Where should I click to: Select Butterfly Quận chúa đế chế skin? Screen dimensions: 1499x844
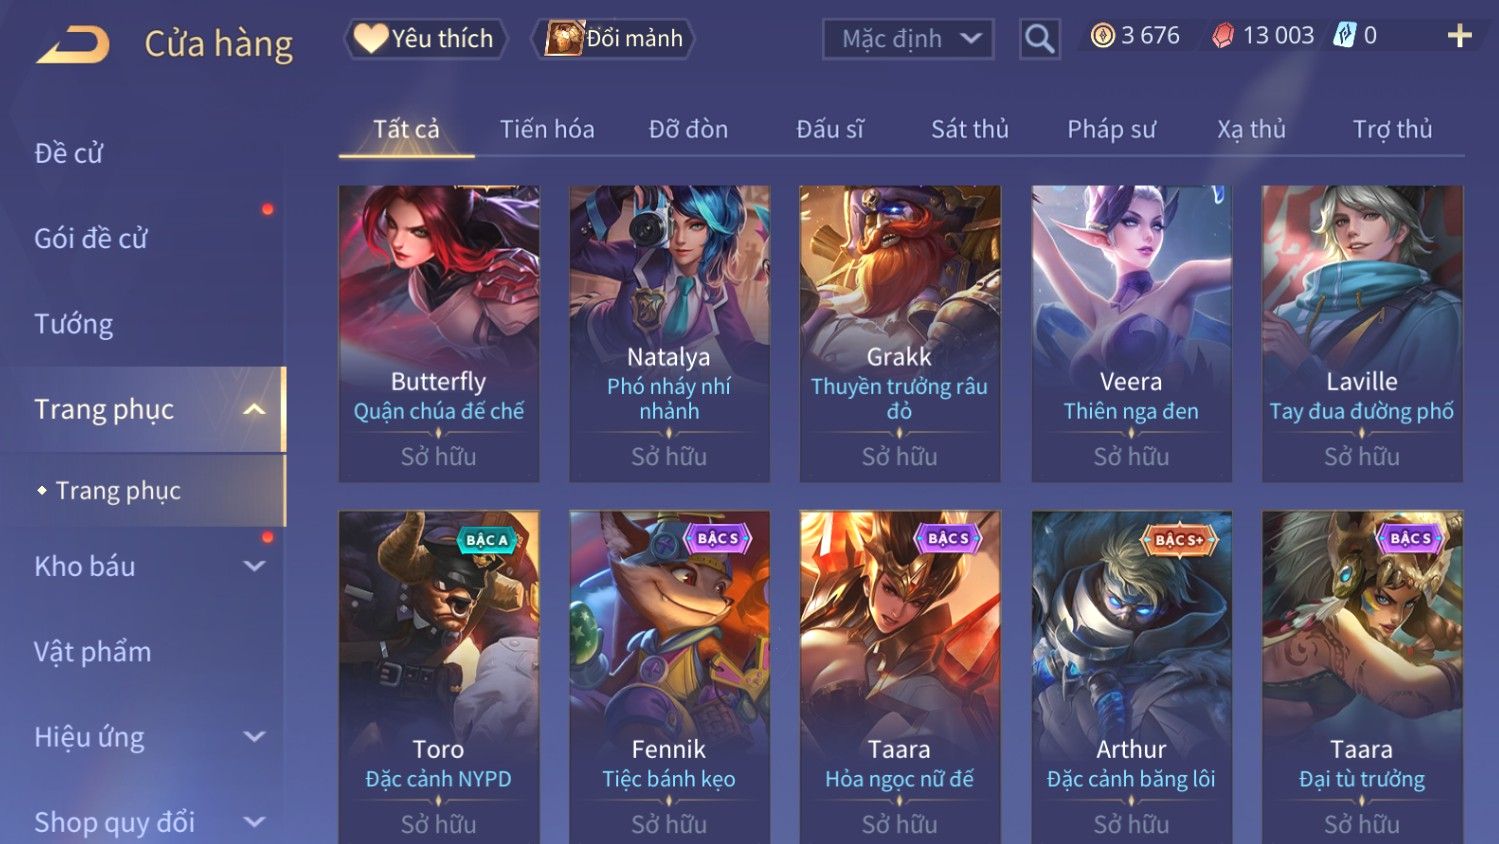point(439,334)
